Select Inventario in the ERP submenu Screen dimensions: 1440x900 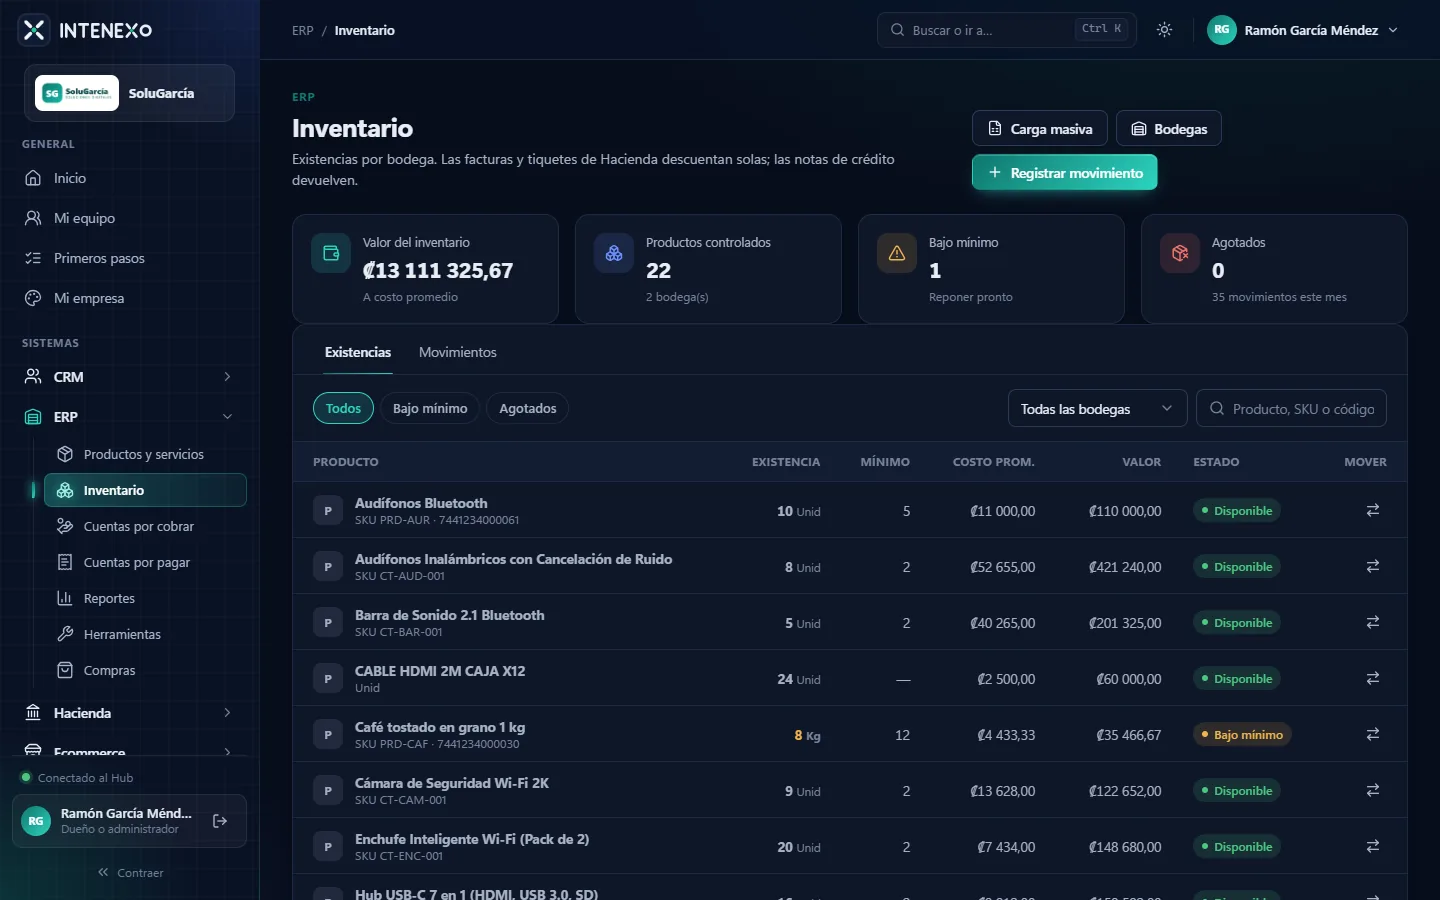(145, 490)
